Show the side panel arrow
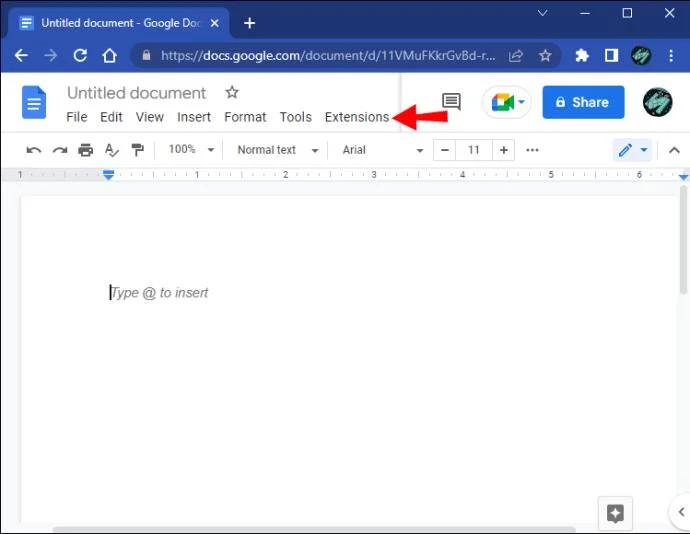 (x=681, y=512)
